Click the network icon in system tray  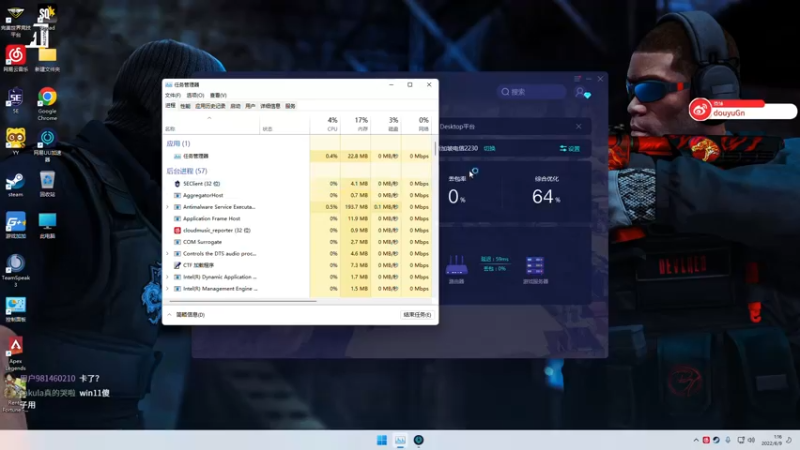pyautogui.click(x=741, y=440)
